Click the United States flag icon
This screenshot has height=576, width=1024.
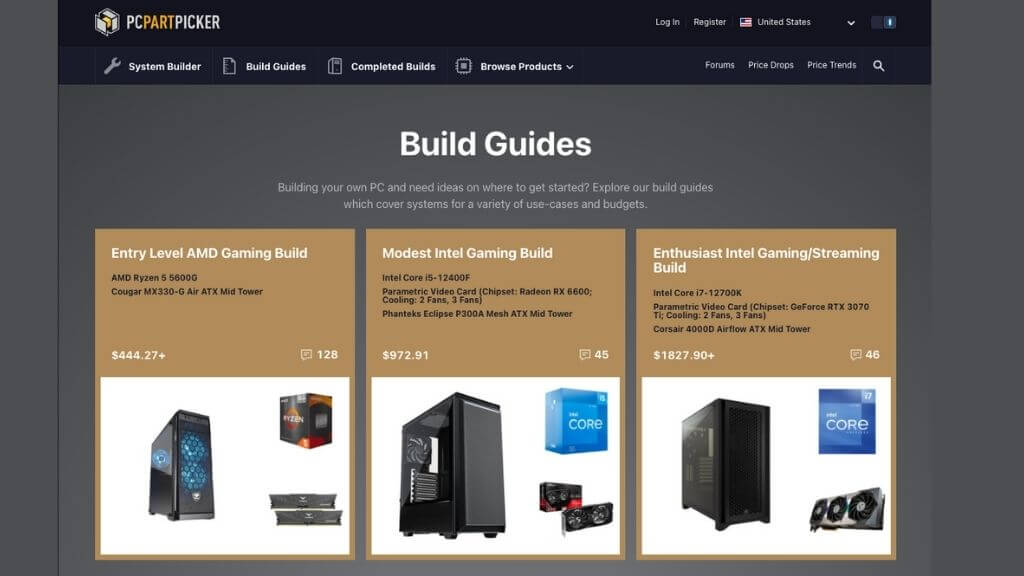(745, 22)
